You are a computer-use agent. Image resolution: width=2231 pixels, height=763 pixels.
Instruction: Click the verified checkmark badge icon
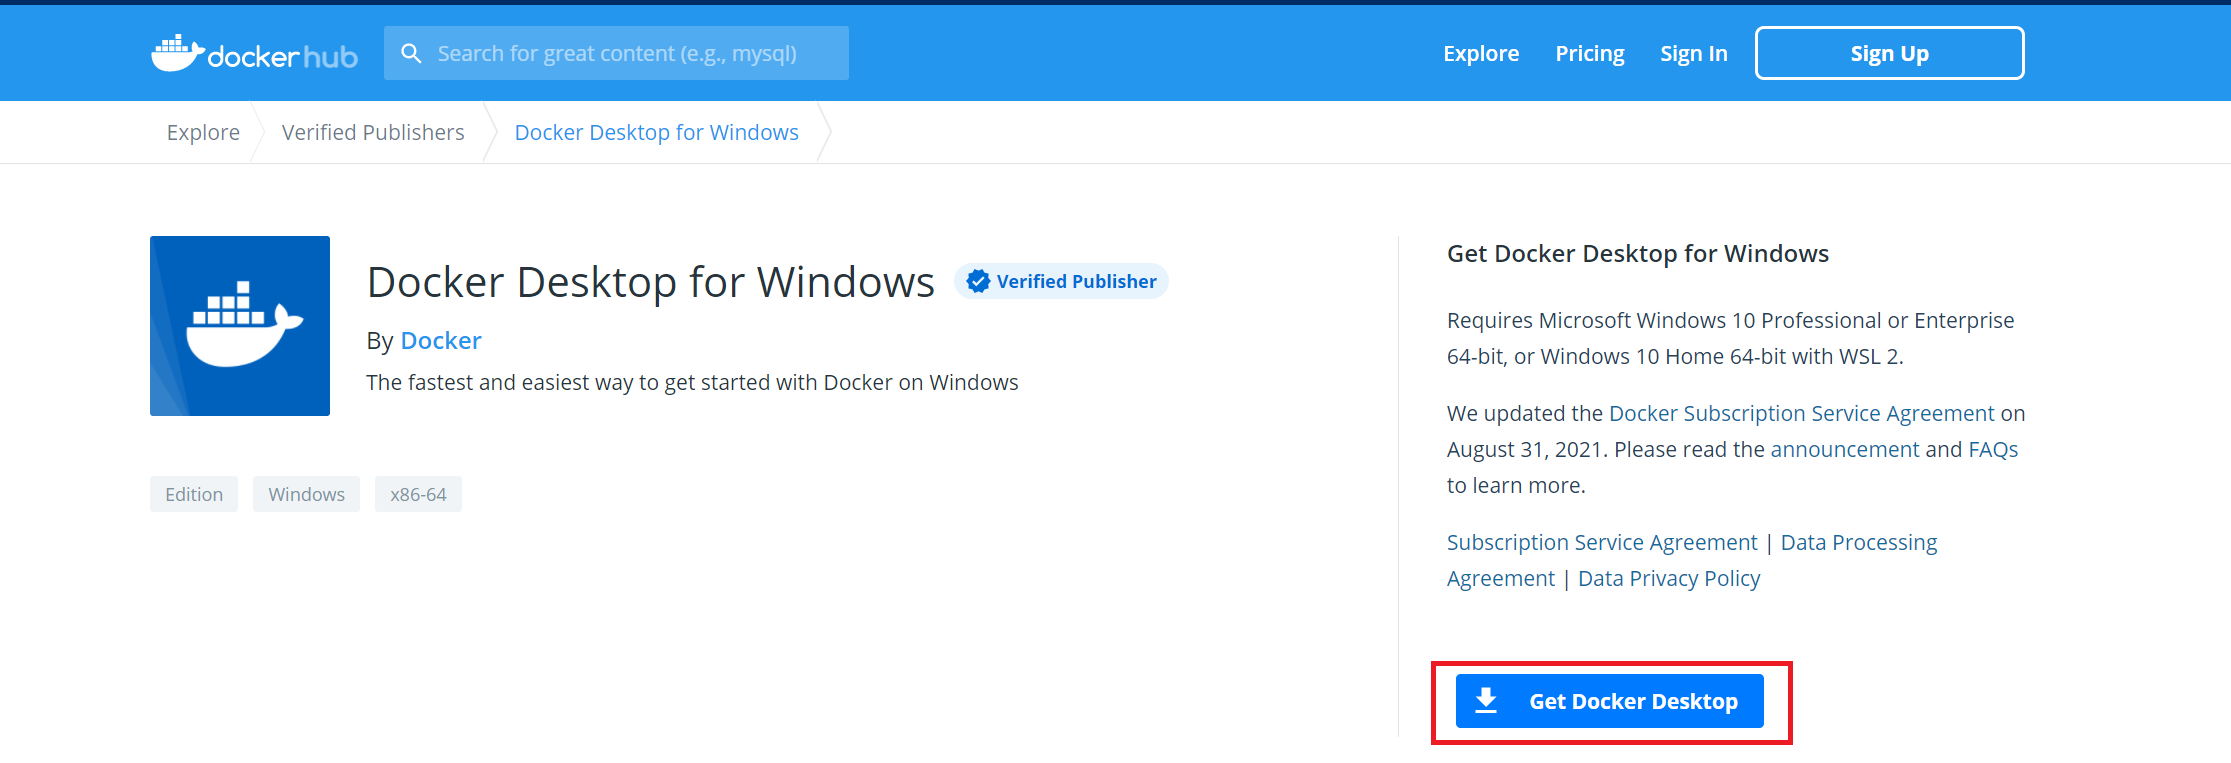[x=978, y=282]
